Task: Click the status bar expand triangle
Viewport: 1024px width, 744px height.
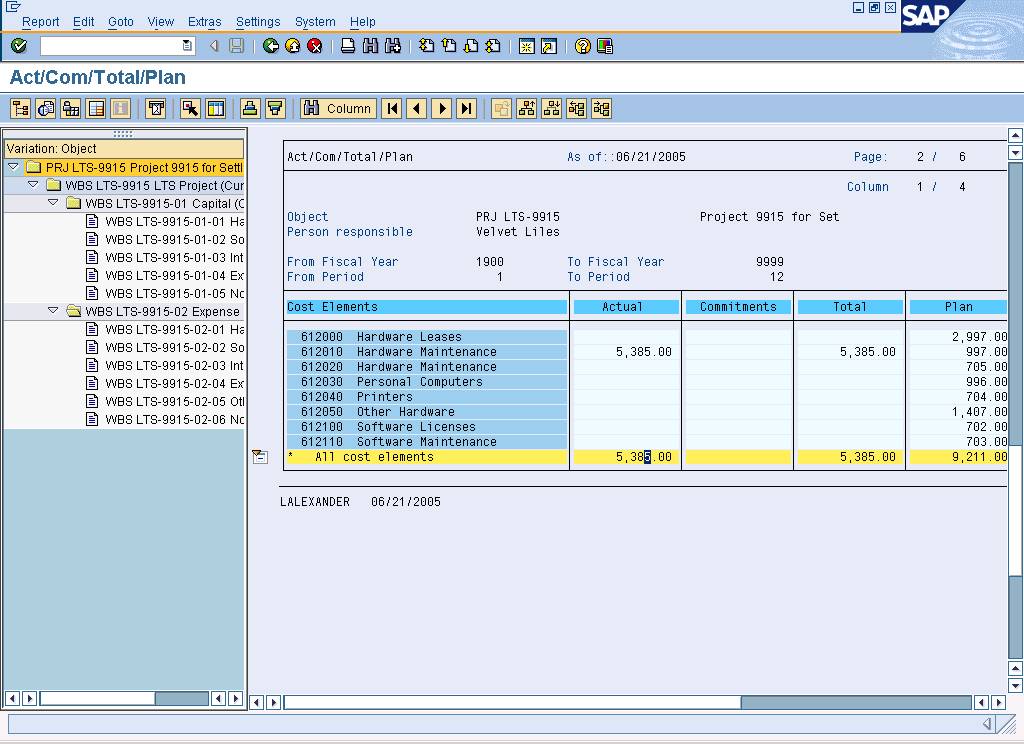Action: tap(987, 723)
